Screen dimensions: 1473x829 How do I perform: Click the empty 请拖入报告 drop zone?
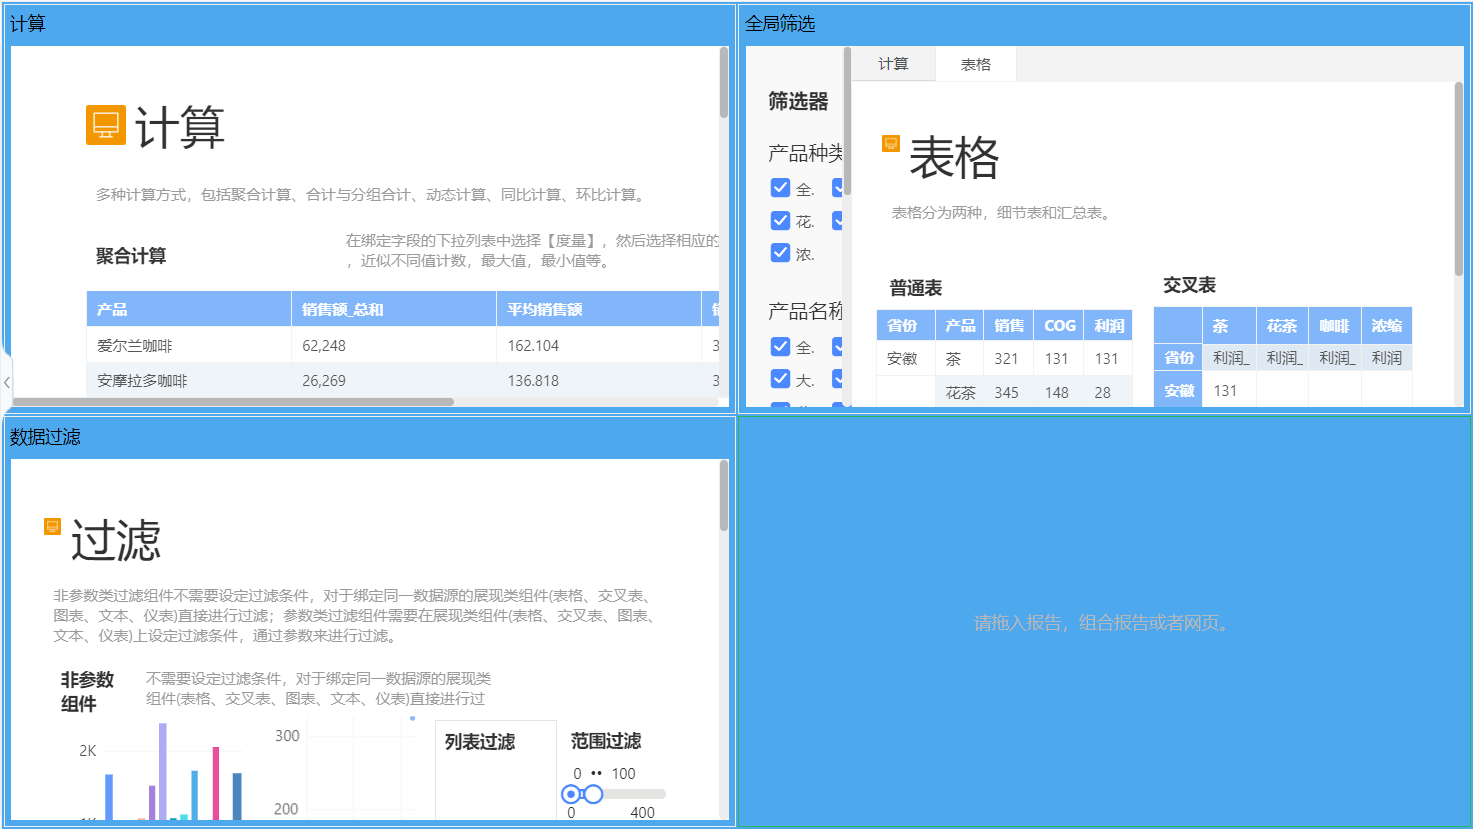coord(1103,623)
